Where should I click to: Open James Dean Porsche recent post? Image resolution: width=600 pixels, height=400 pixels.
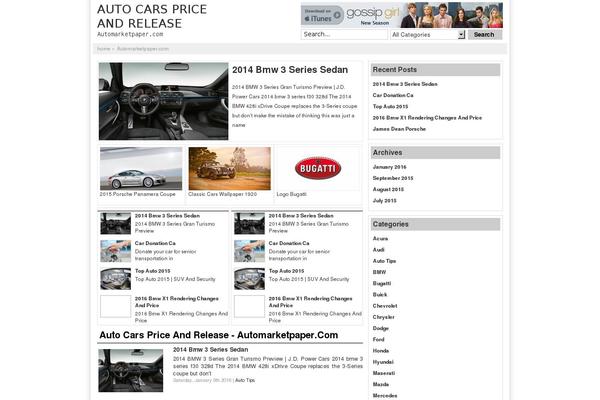pos(399,129)
